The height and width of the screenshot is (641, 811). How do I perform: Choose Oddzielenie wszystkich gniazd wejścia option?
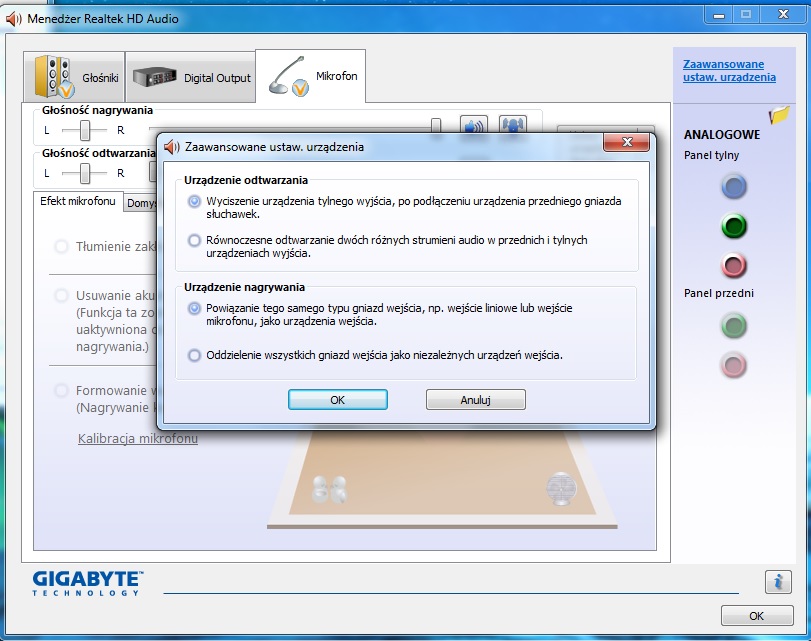(x=194, y=355)
